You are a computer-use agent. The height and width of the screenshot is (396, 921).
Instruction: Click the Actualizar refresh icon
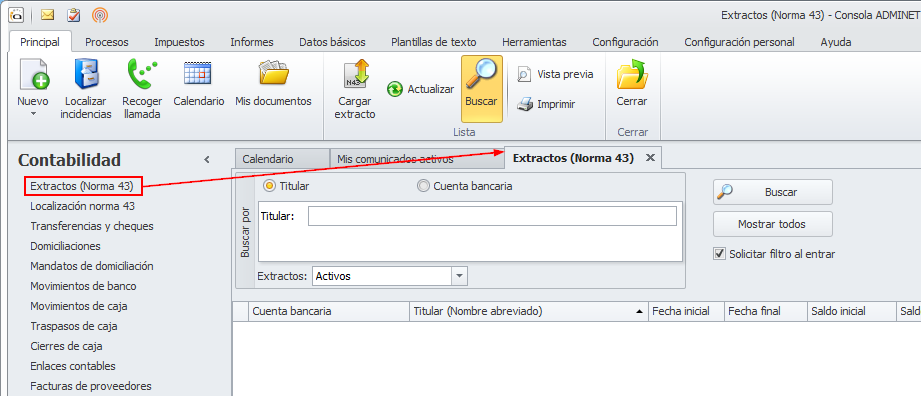[x=395, y=89]
